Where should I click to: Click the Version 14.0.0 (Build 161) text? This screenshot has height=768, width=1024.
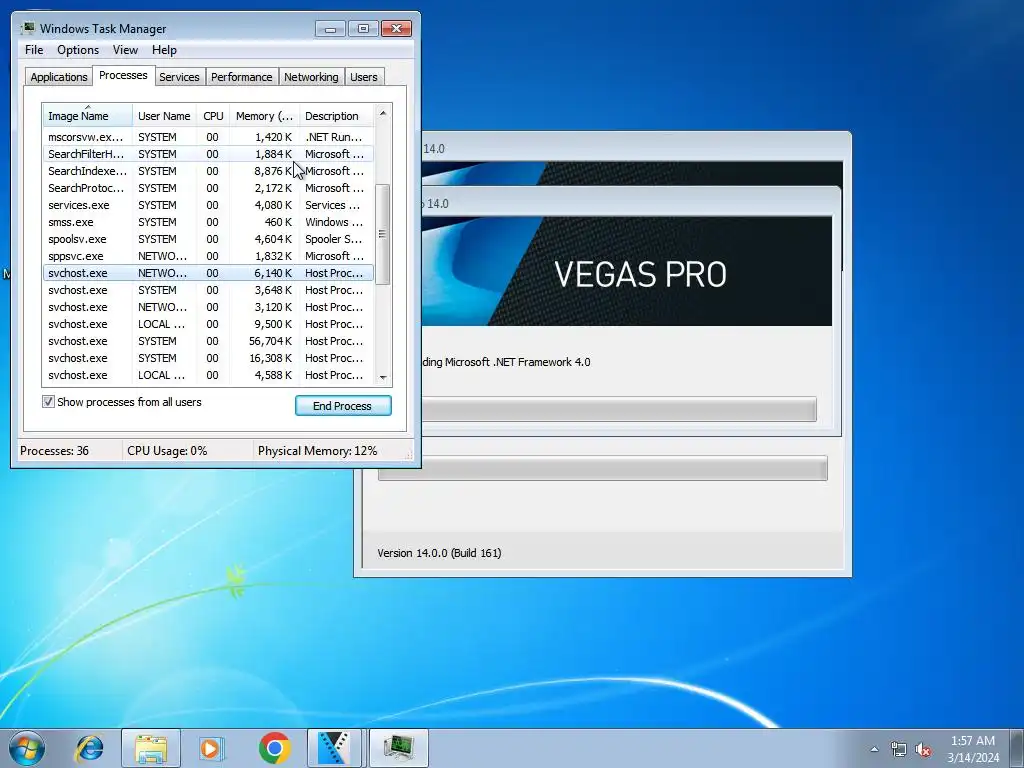pos(440,553)
